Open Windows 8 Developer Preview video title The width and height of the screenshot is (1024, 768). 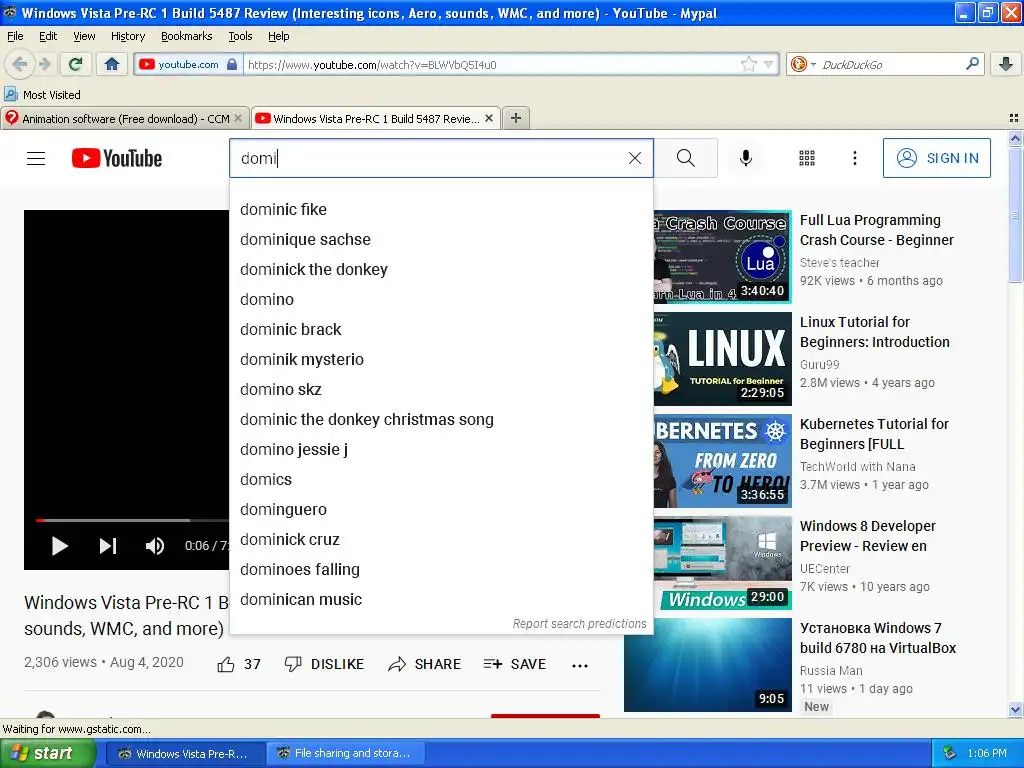pos(867,536)
